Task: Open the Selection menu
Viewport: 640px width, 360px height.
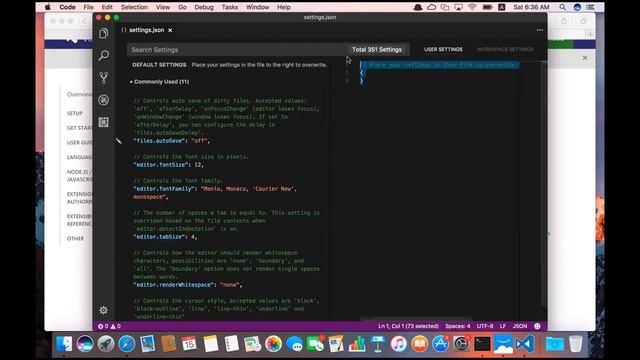Action: point(134,7)
